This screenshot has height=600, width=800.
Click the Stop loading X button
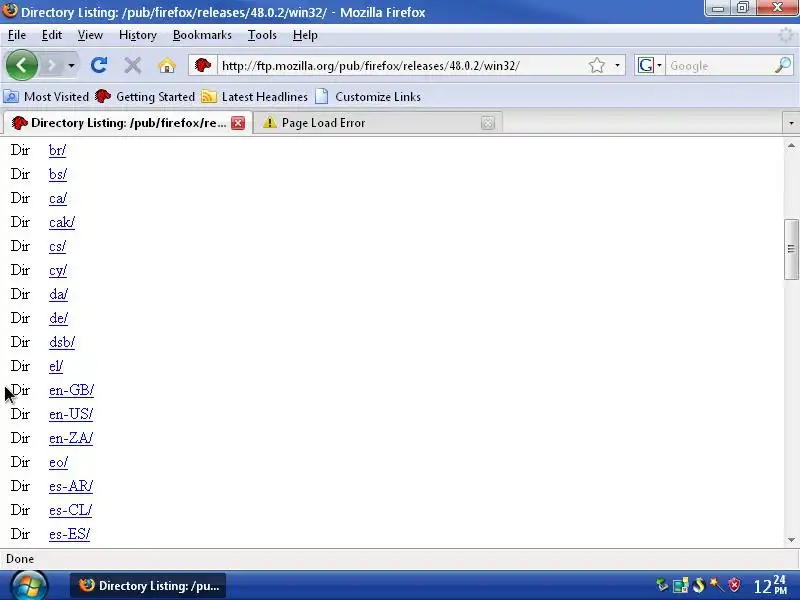pos(133,65)
